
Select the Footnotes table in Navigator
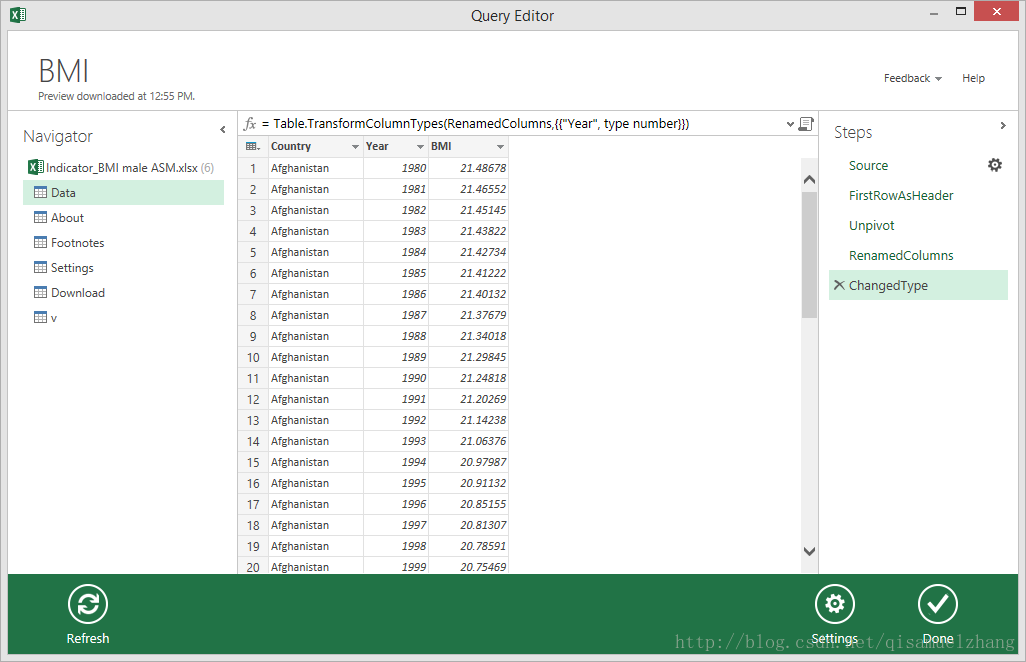pyautogui.click(x=123, y=243)
